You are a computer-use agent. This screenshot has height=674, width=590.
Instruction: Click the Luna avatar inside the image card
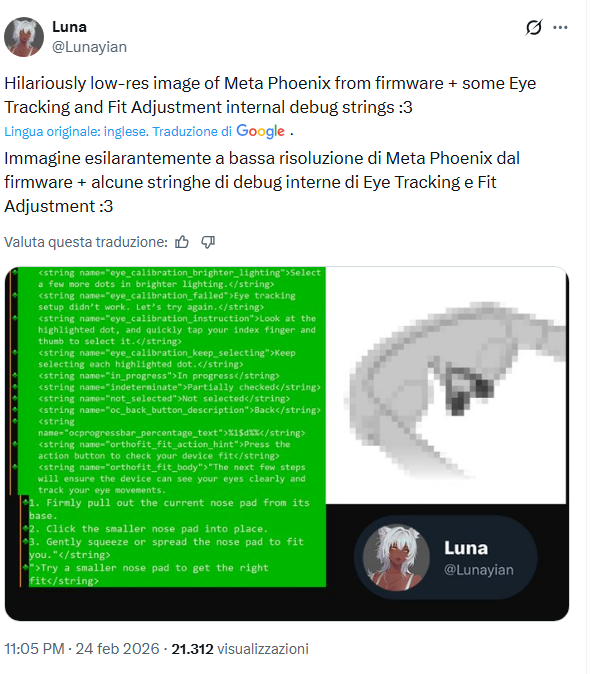tap(396, 558)
